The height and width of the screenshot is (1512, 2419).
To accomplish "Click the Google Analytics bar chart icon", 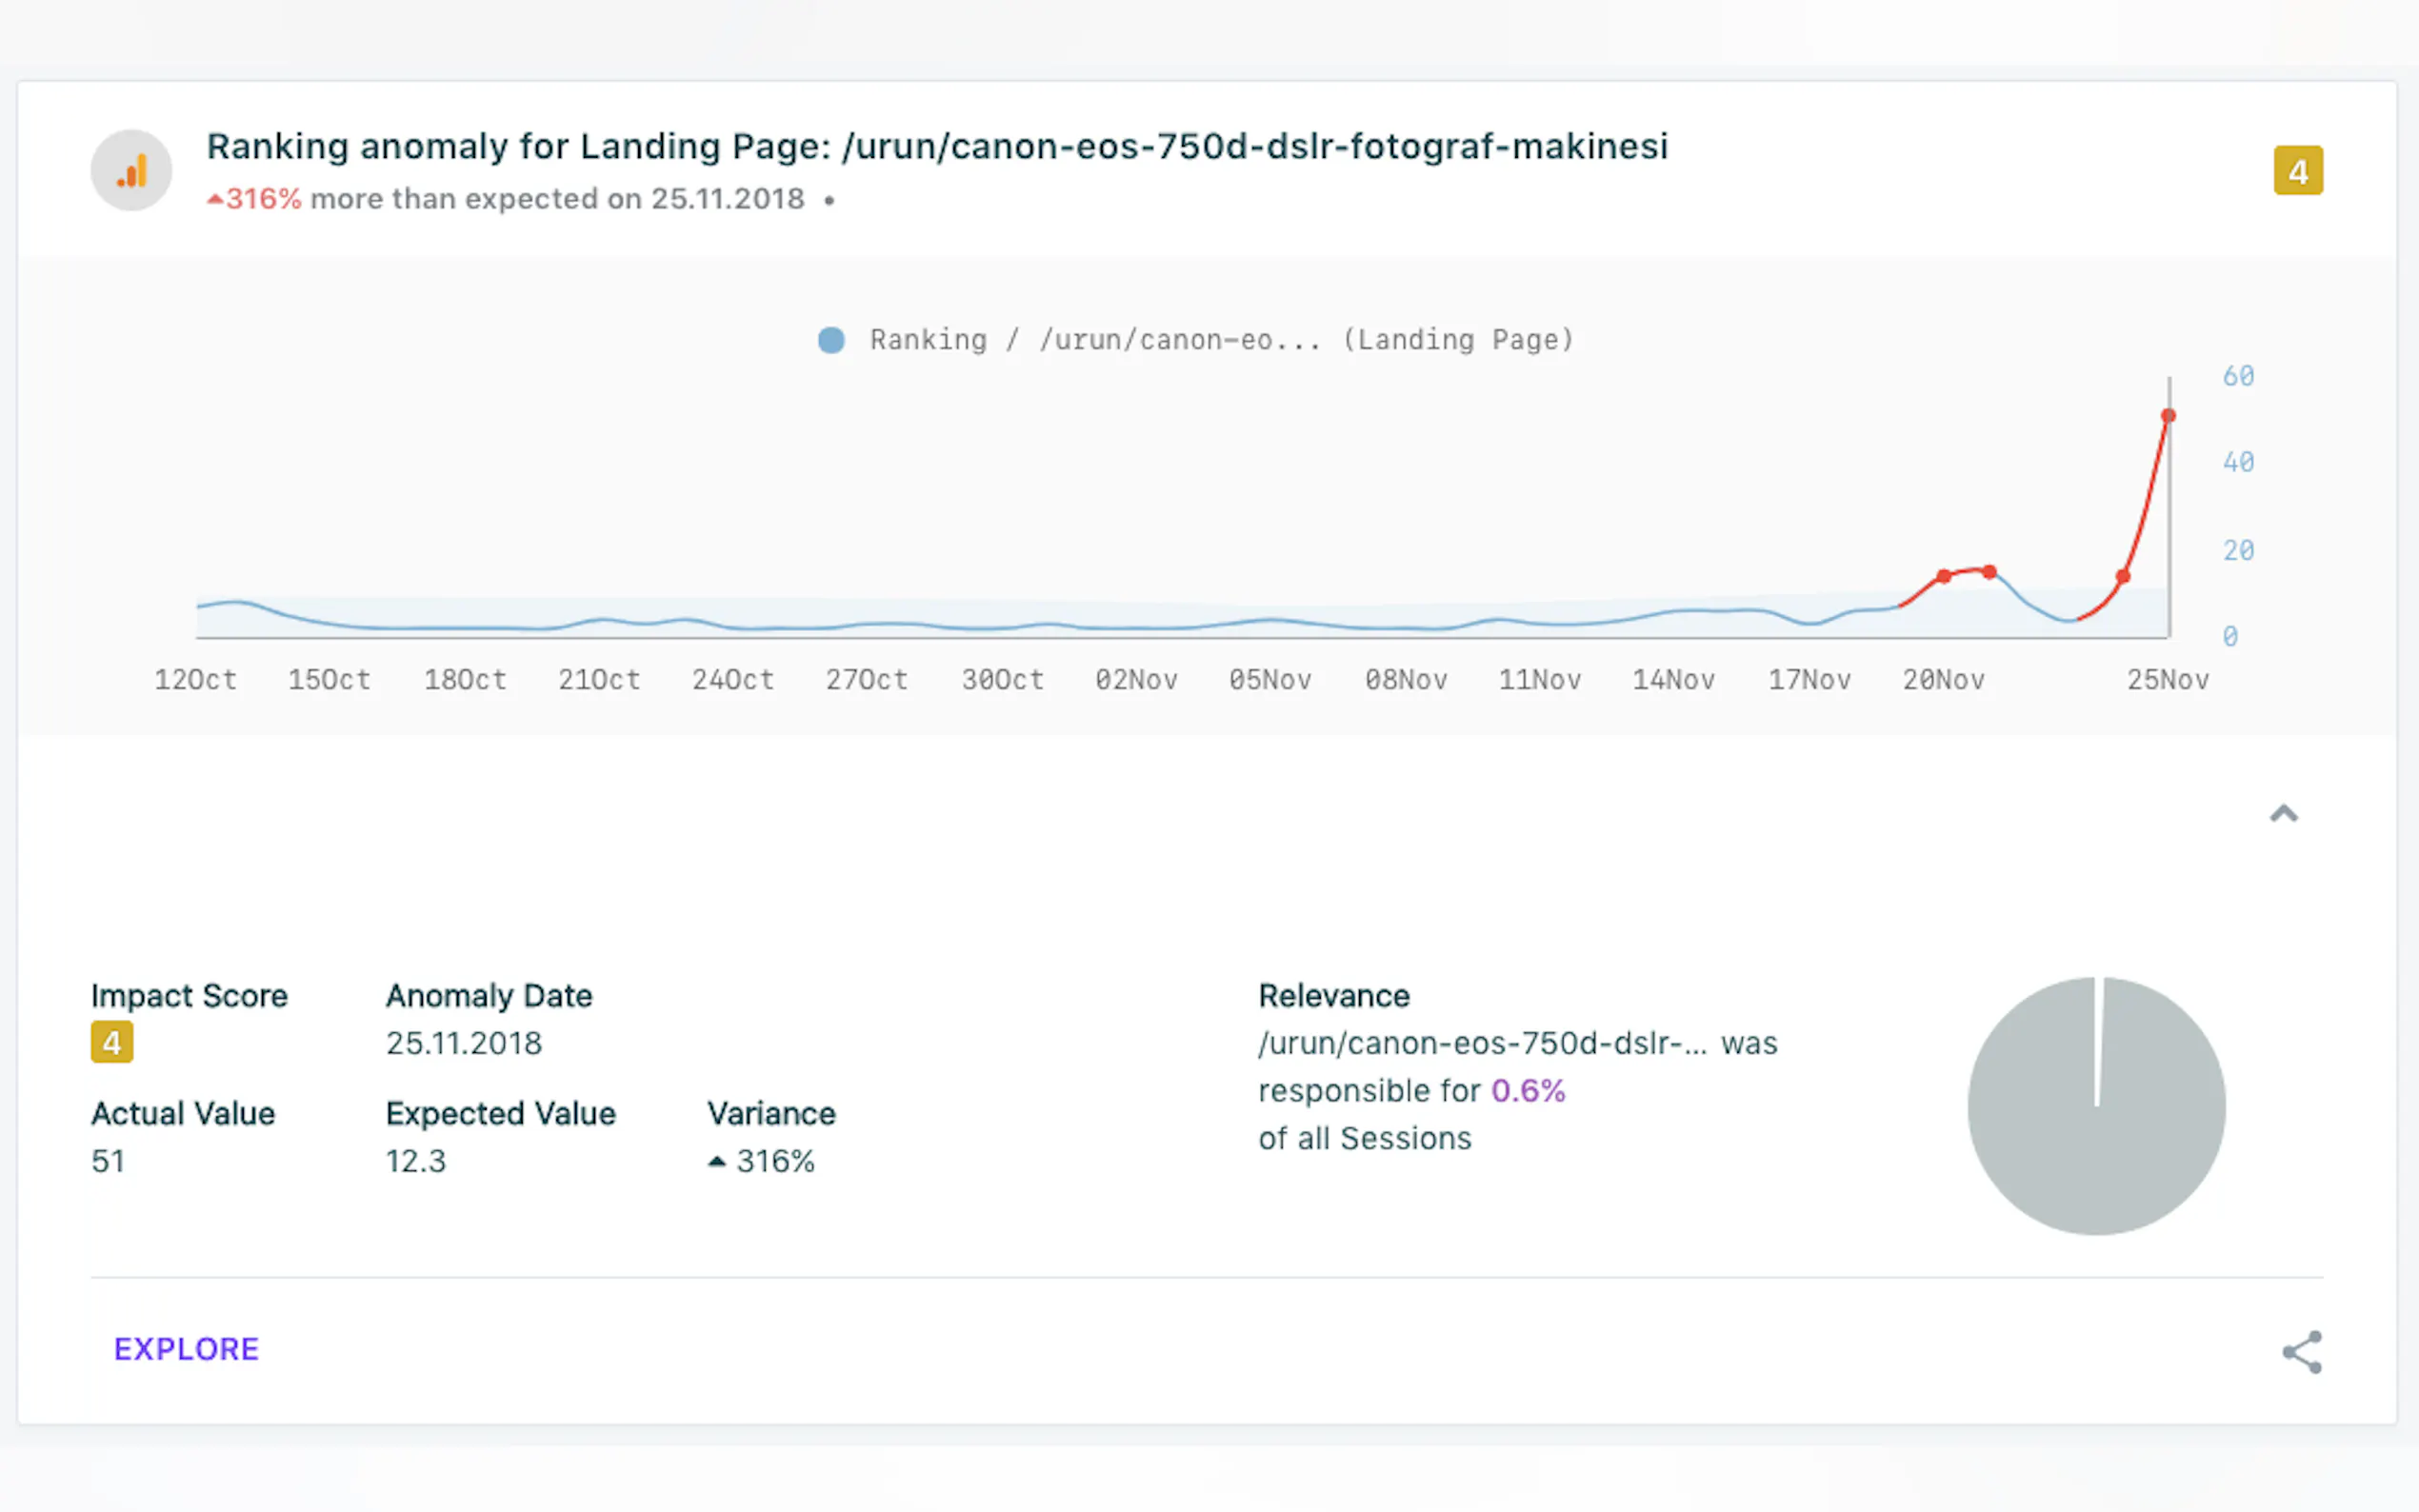I will pyautogui.click(x=131, y=170).
